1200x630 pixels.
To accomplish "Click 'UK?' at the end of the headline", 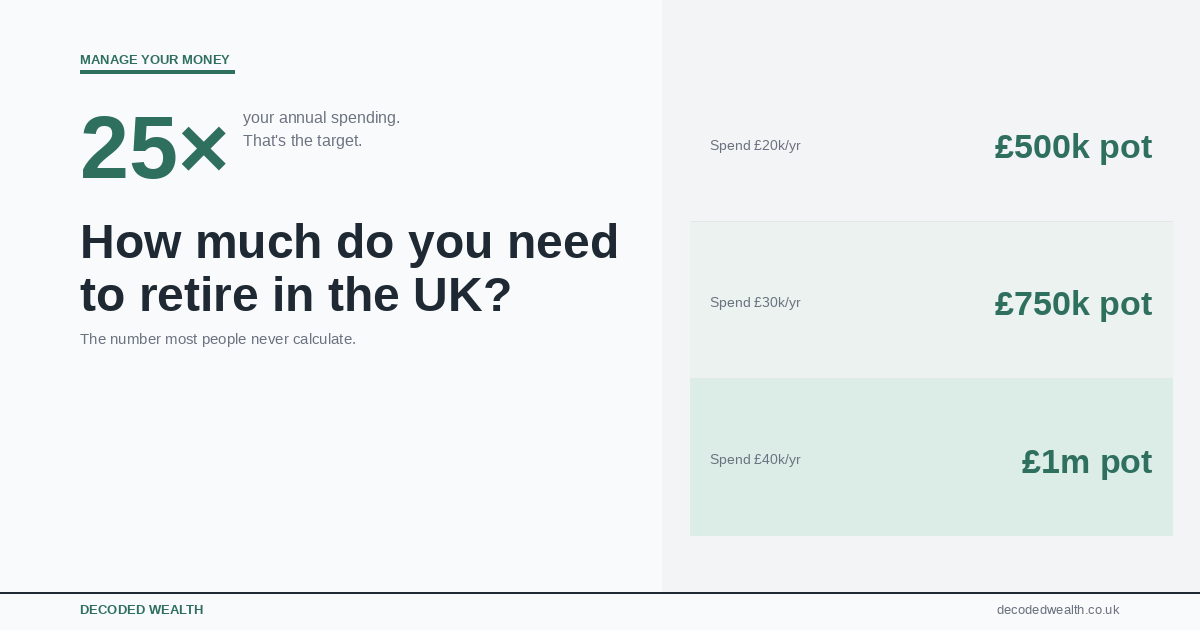I will tap(462, 295).
